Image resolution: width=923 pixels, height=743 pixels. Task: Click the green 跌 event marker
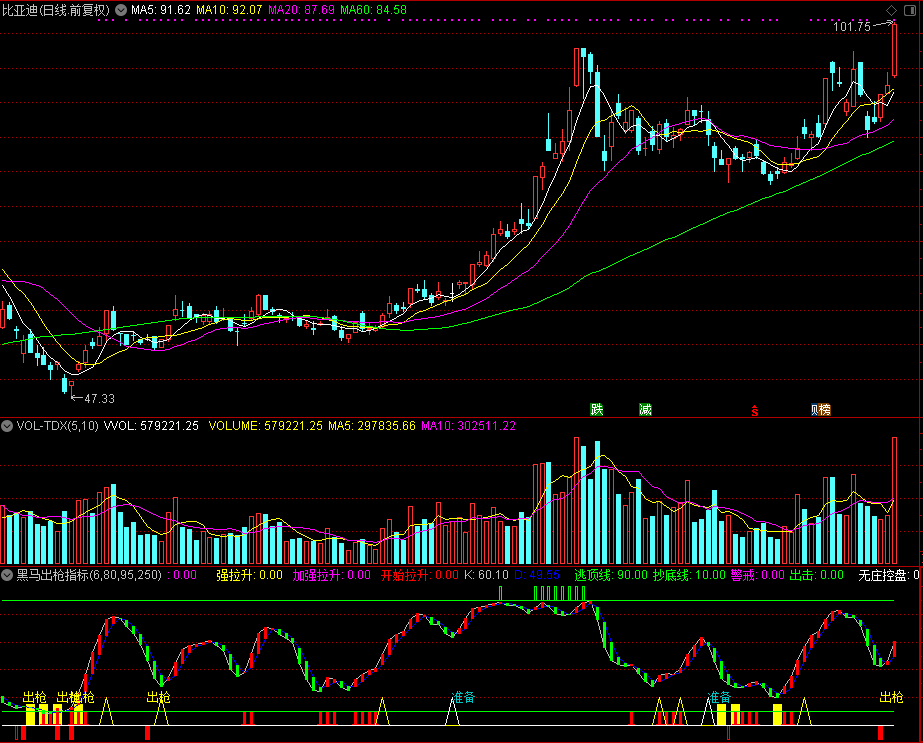click(597, 409)
